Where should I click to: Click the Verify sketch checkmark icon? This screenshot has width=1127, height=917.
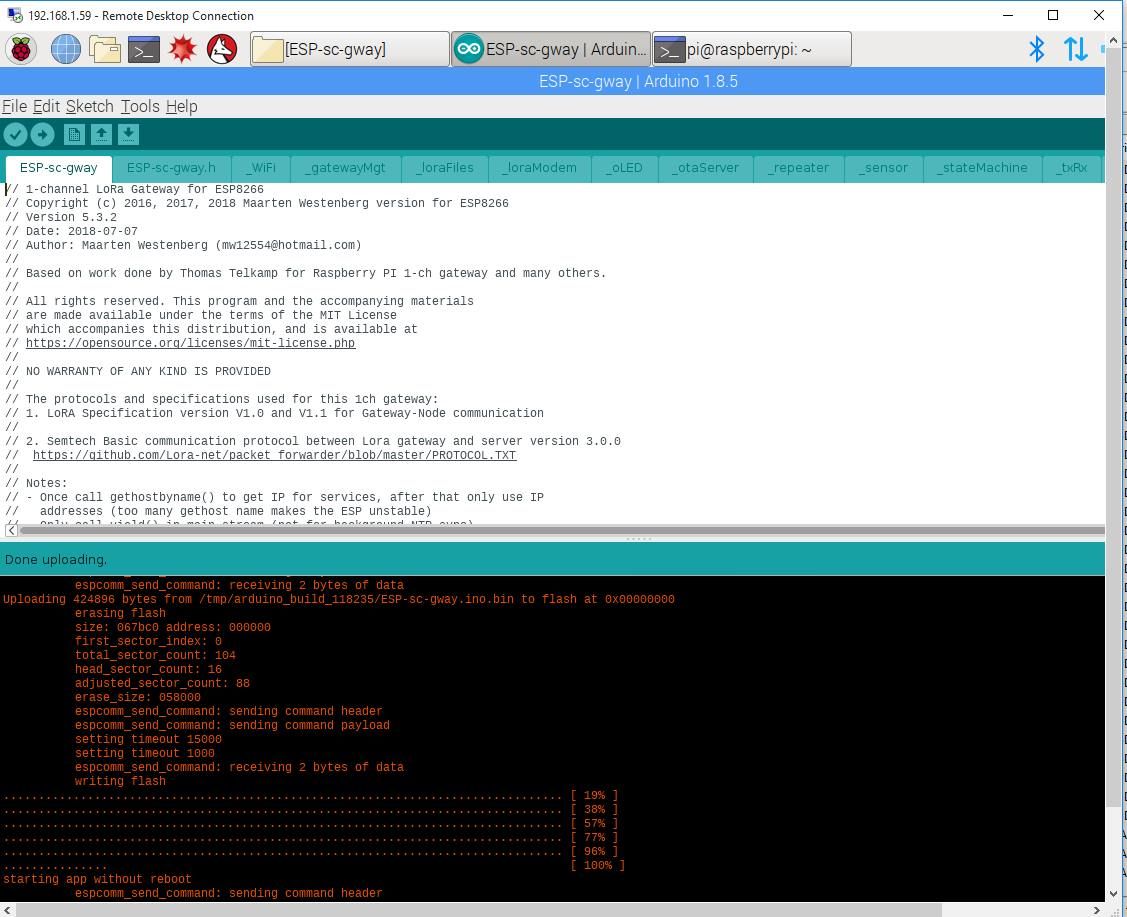(x=15, y=134)
